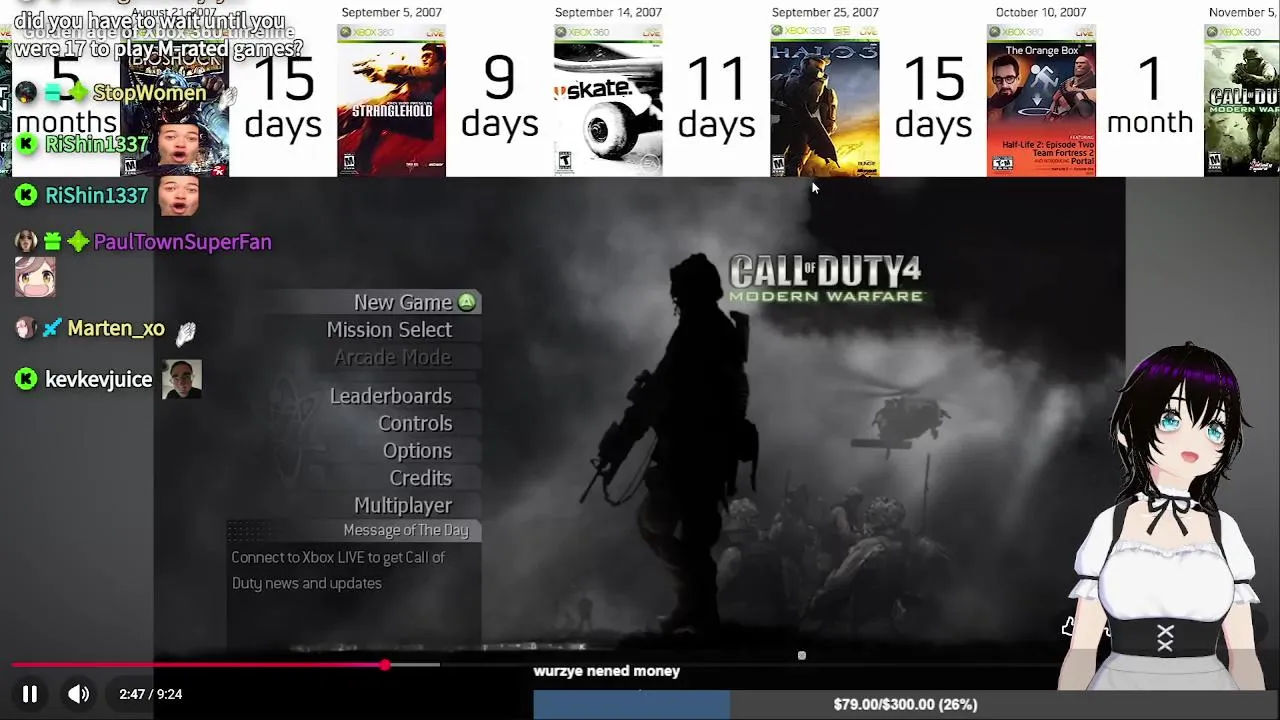Click the StopWomen chat username
This screenshot has width=1280, height=720.
coord(149,93)
